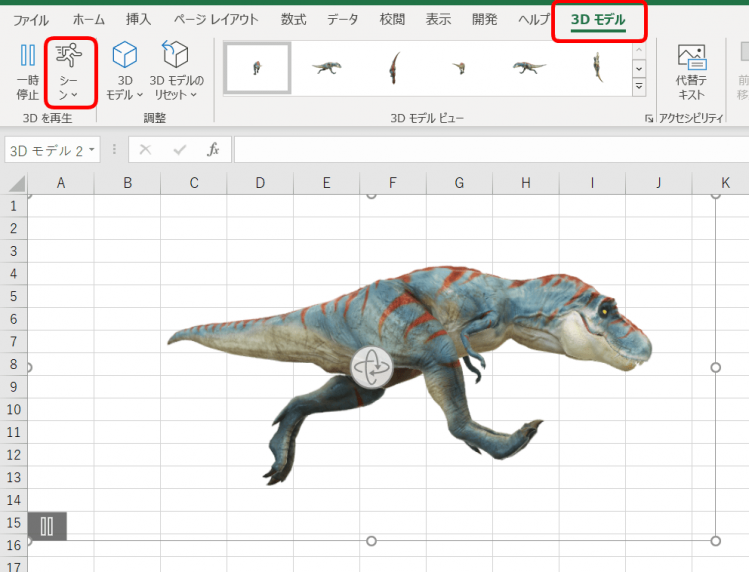The width and height of the screenshot is (749, 572).
Task: Select column K header
Action: point(725,183)
